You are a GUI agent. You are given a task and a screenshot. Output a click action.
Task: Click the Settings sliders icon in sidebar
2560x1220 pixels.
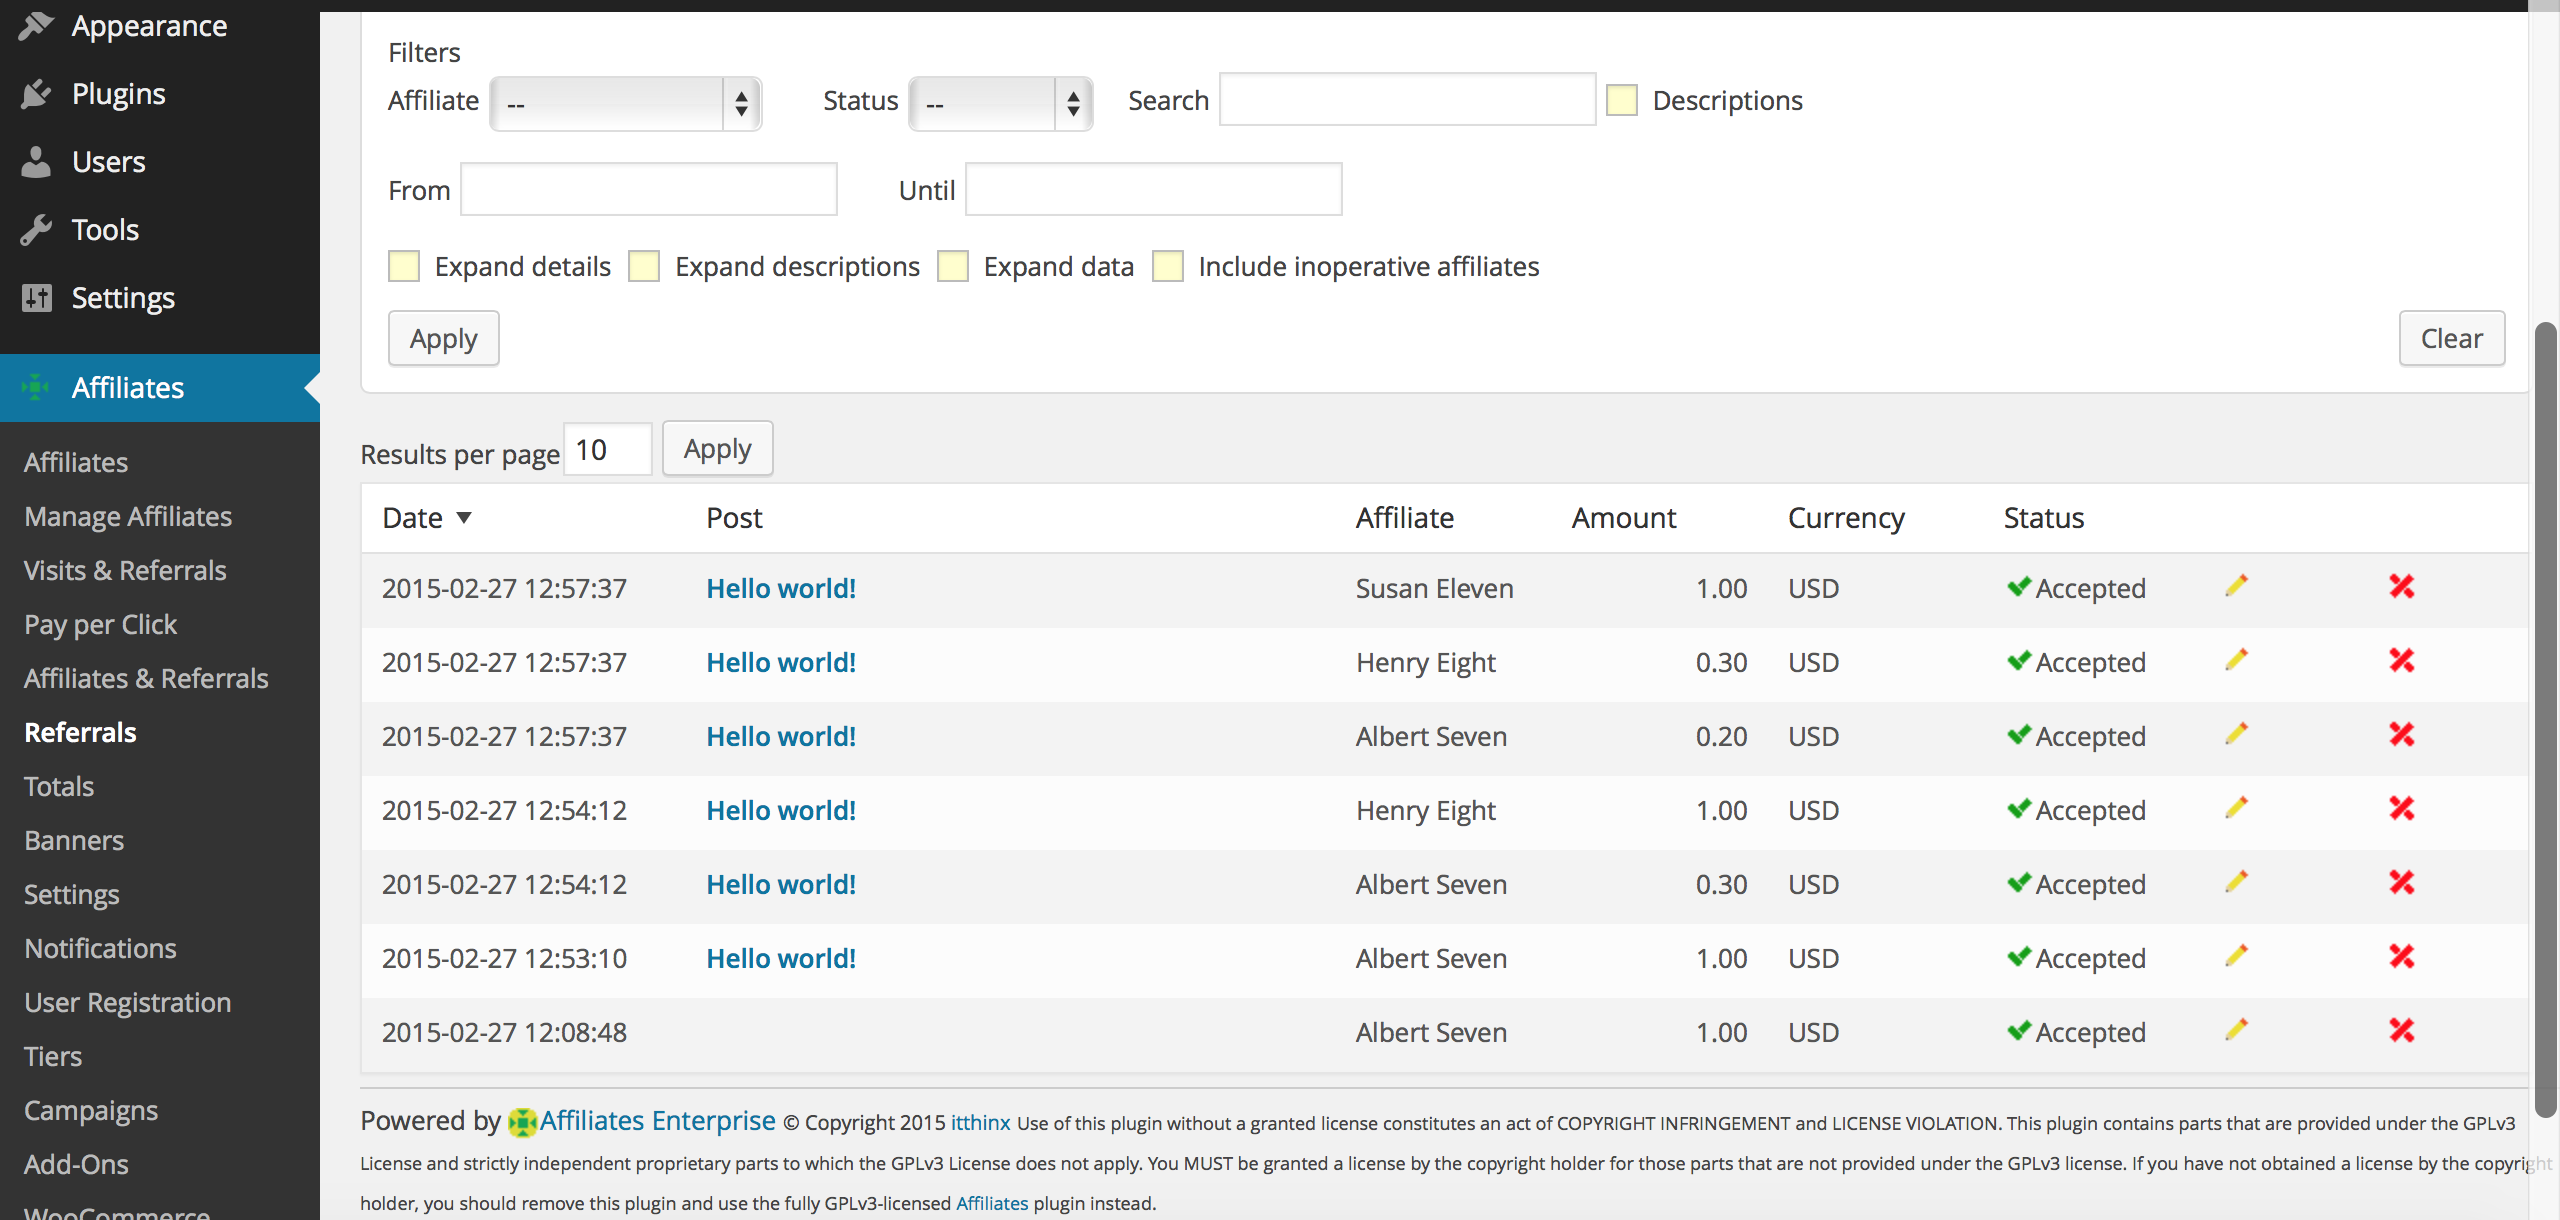click(36, 298)
